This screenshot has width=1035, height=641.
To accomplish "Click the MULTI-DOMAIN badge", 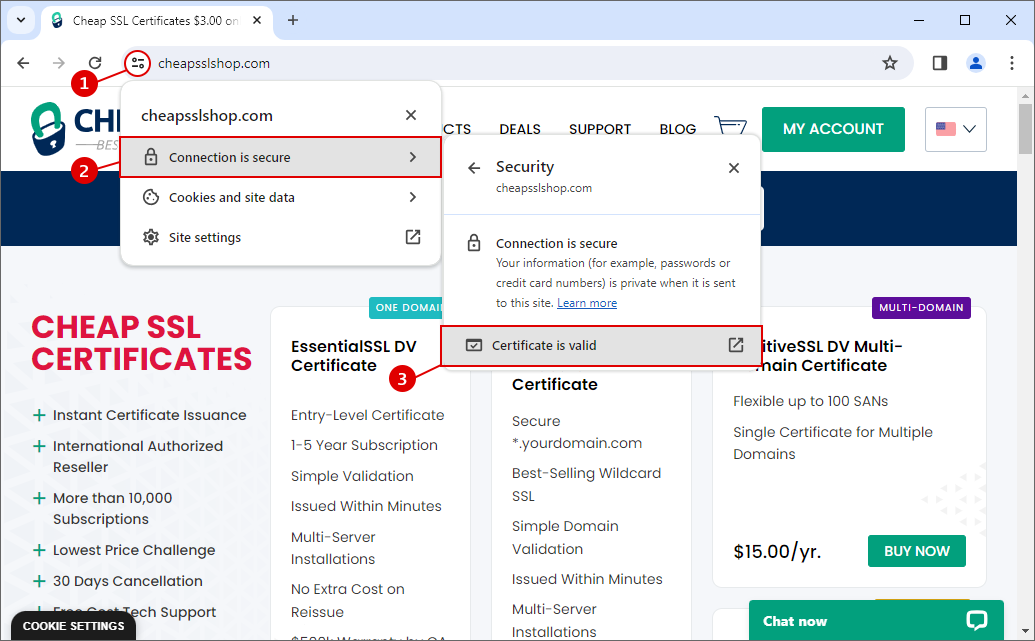I will pyautogui.click(x=921, y=308).
